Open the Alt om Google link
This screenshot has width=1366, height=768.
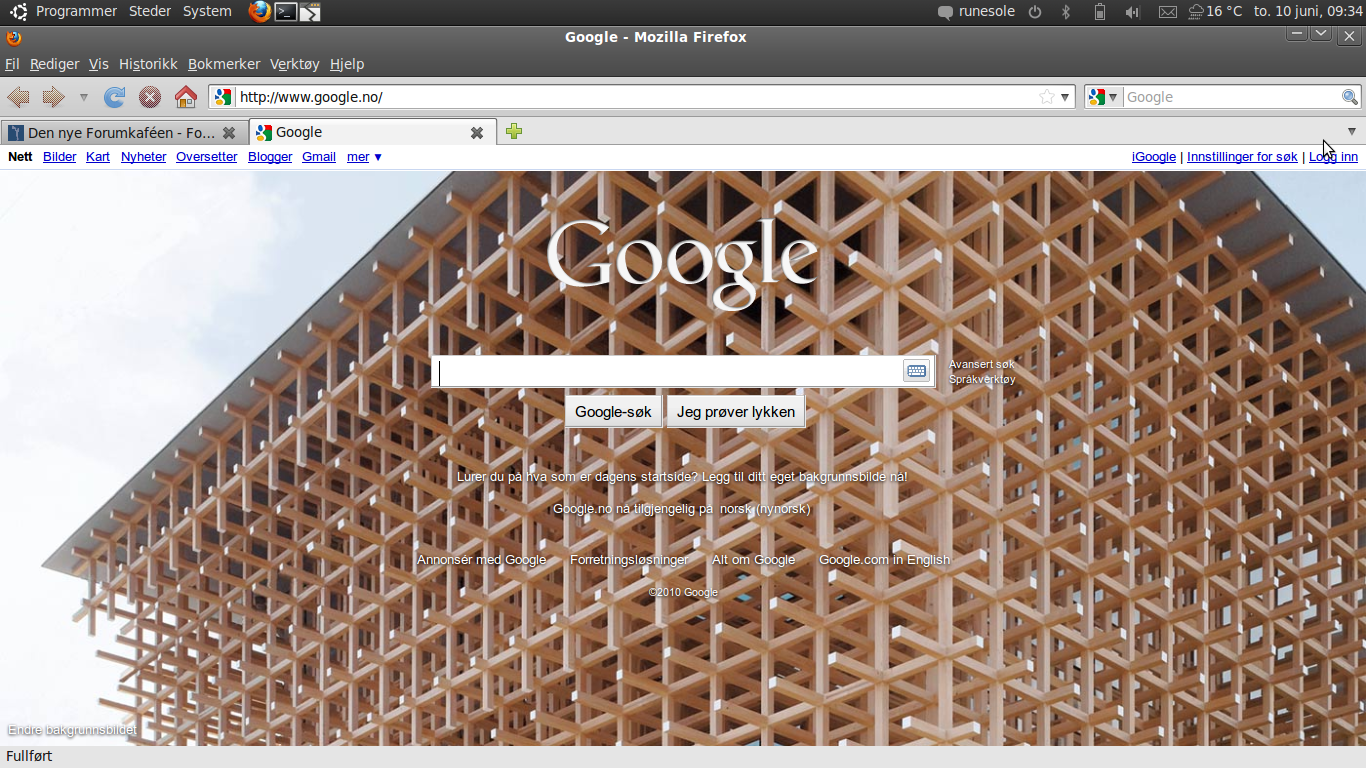tap(754, 560)
